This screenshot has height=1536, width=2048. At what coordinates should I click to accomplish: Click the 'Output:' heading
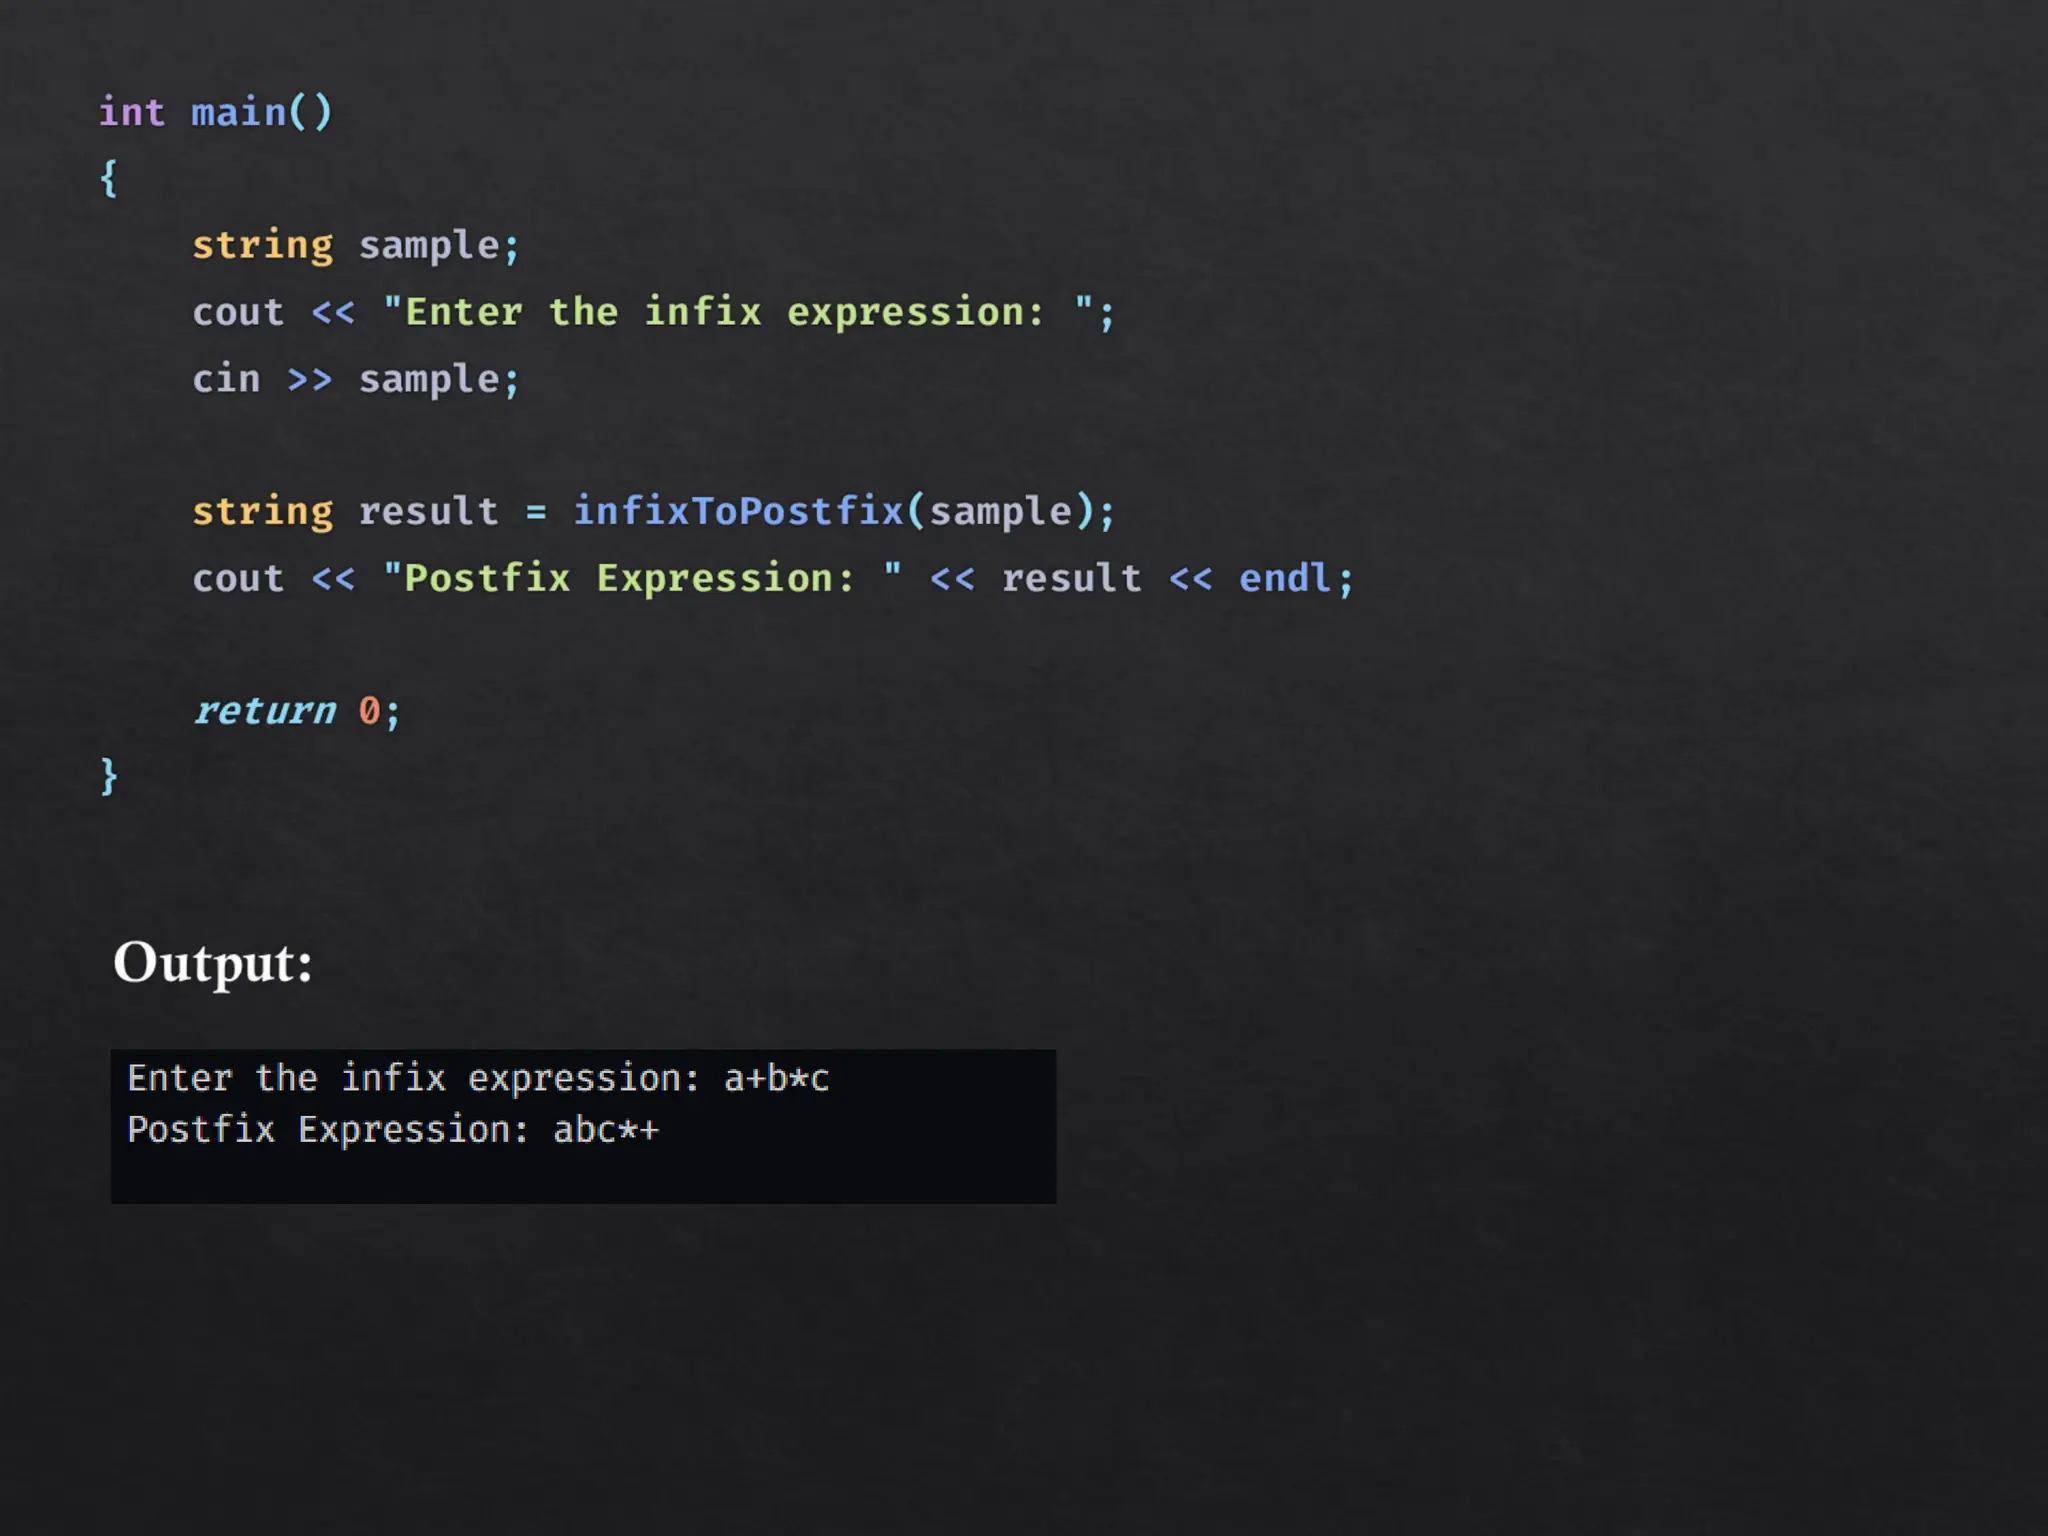pos(213,962)
